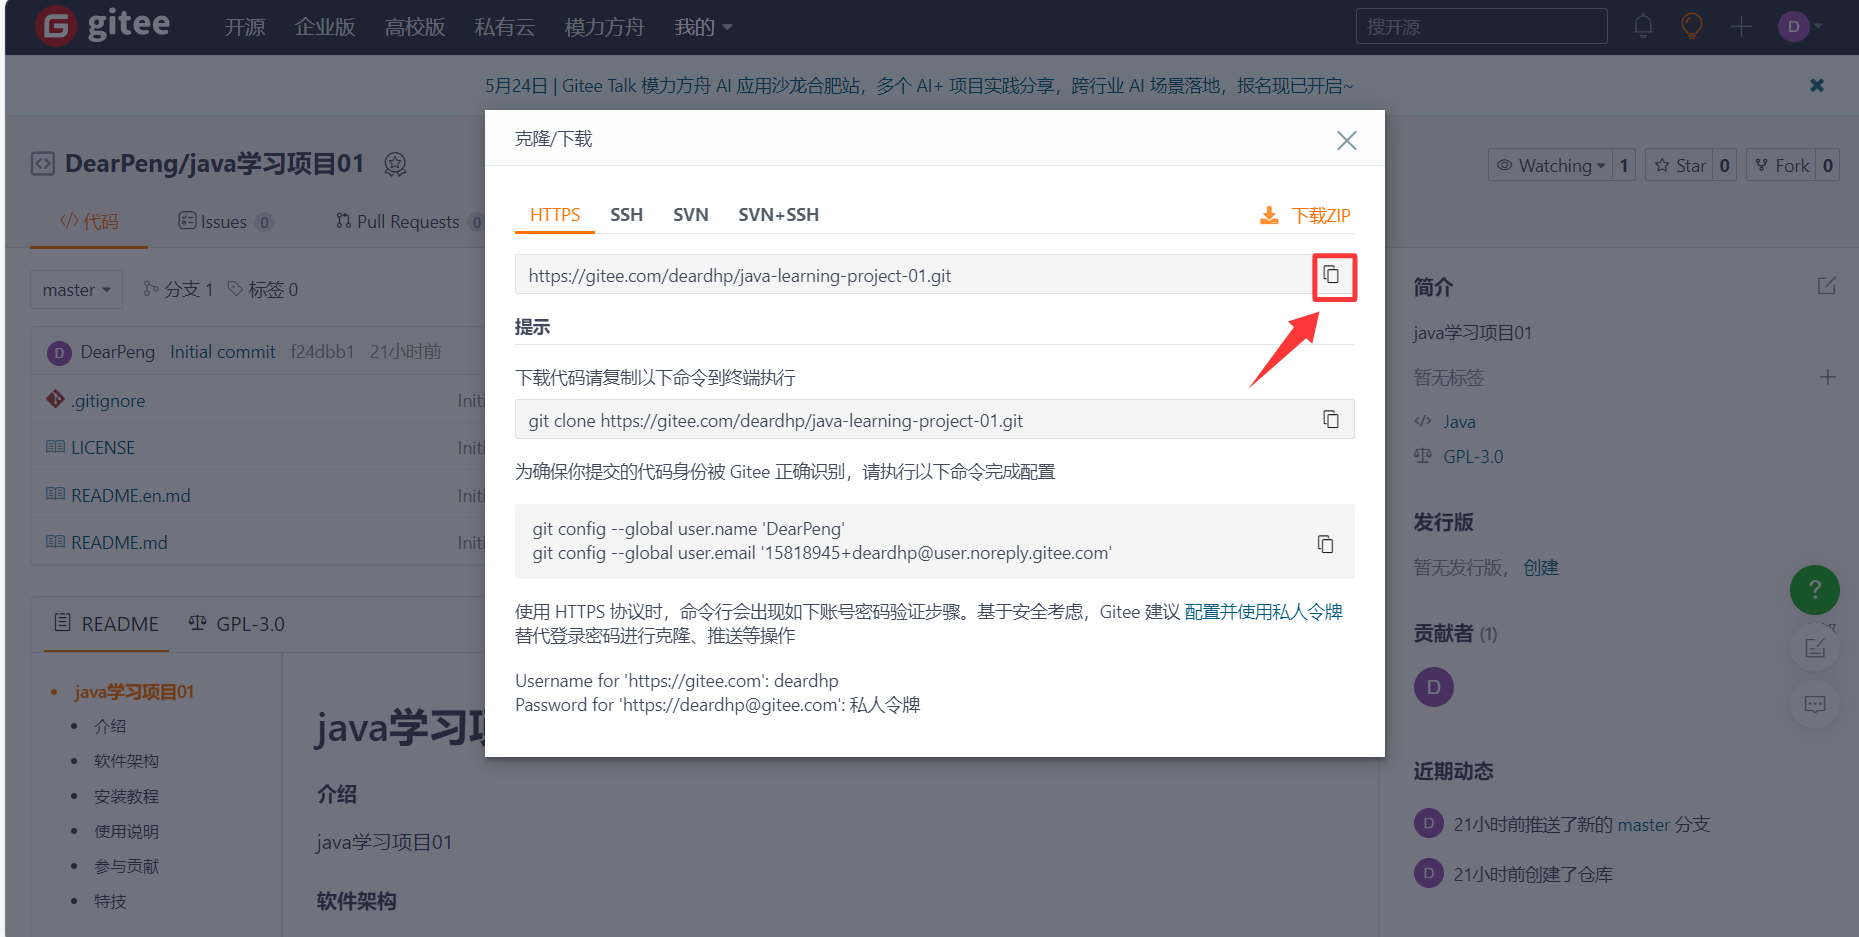View 标签 0 tags

point(263,289)
